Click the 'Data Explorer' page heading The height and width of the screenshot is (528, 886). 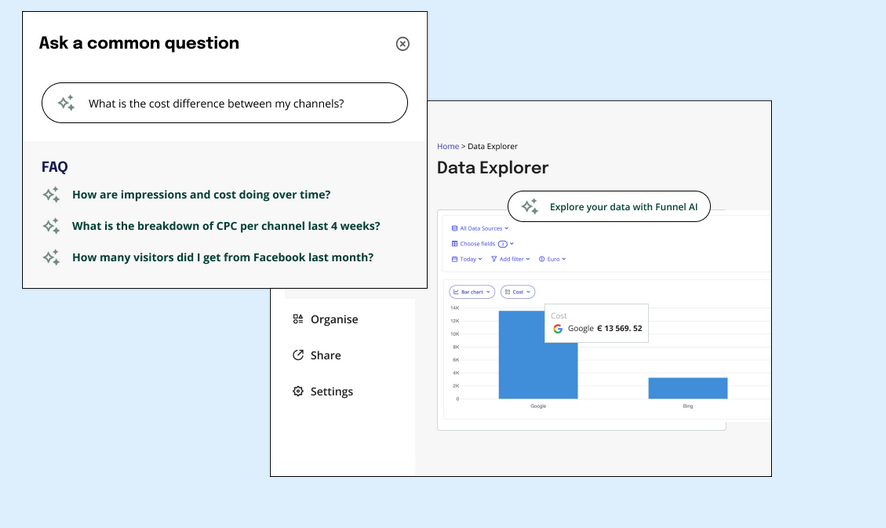point(492,167)
